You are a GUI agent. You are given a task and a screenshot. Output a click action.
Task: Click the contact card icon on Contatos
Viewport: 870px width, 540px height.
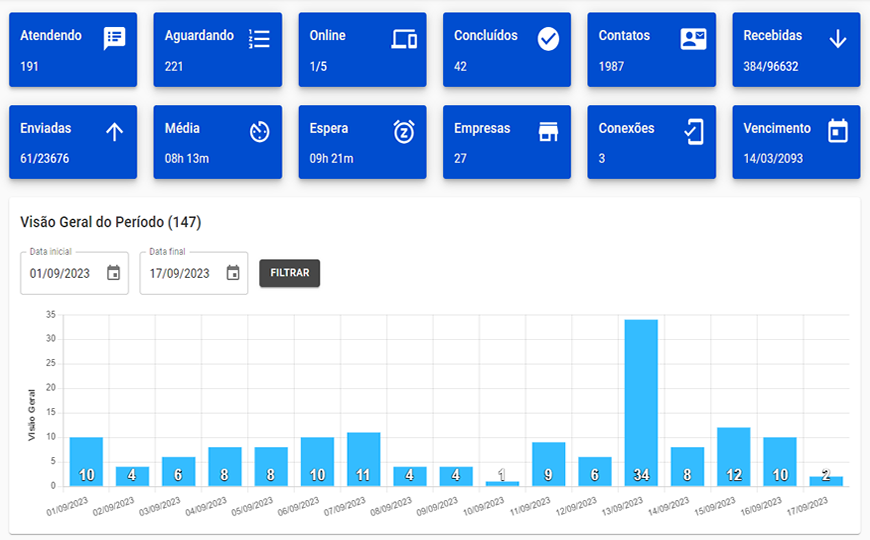[x=693, y=39]
